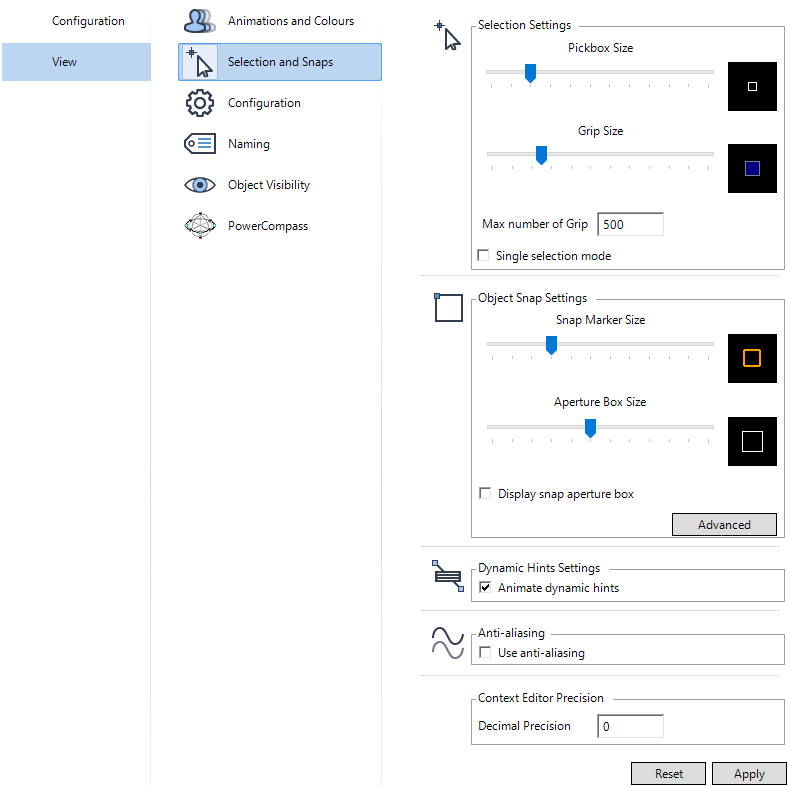Open the PowerCompass settings page
The width and height of the screenshot is (790, 786).
(280, 226)
